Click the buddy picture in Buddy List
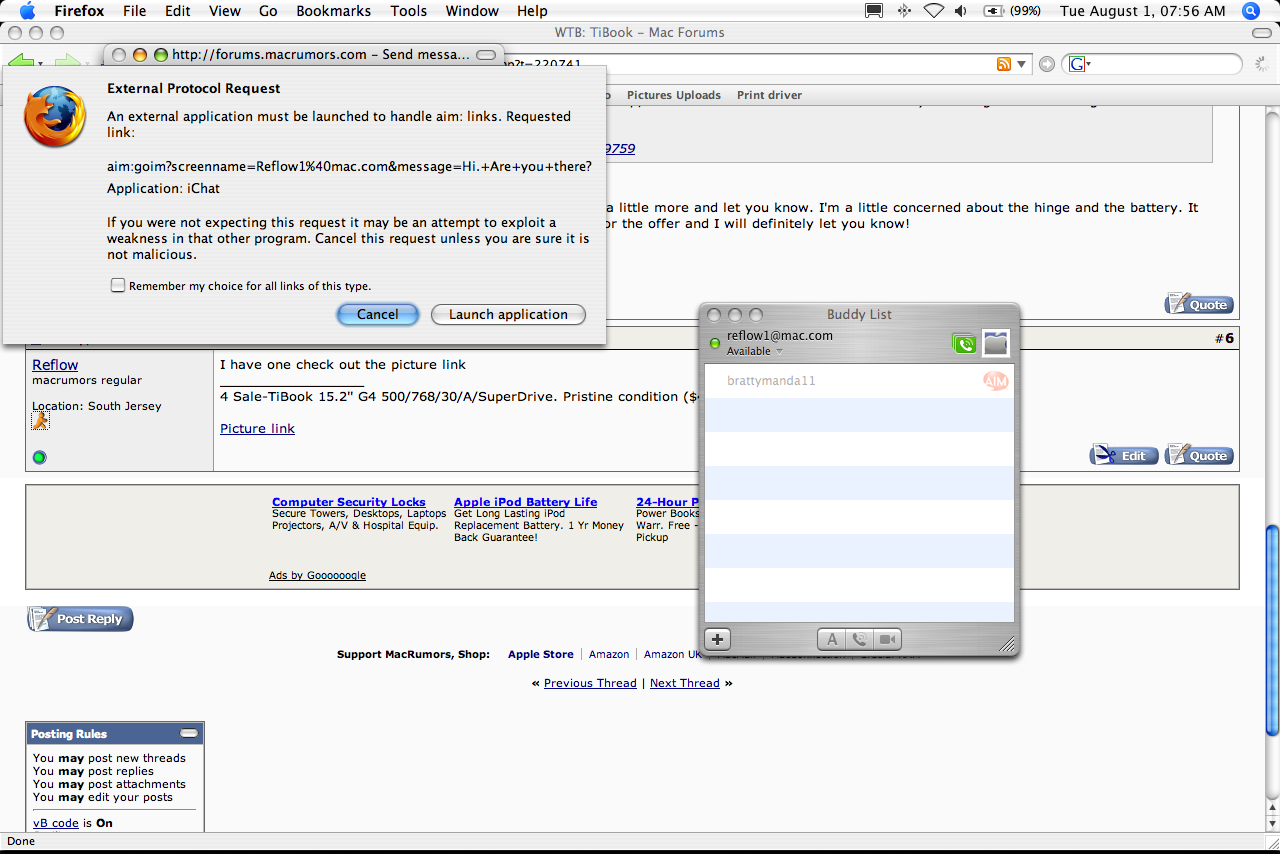This screenshot has width=1280, height=854. 995,343
